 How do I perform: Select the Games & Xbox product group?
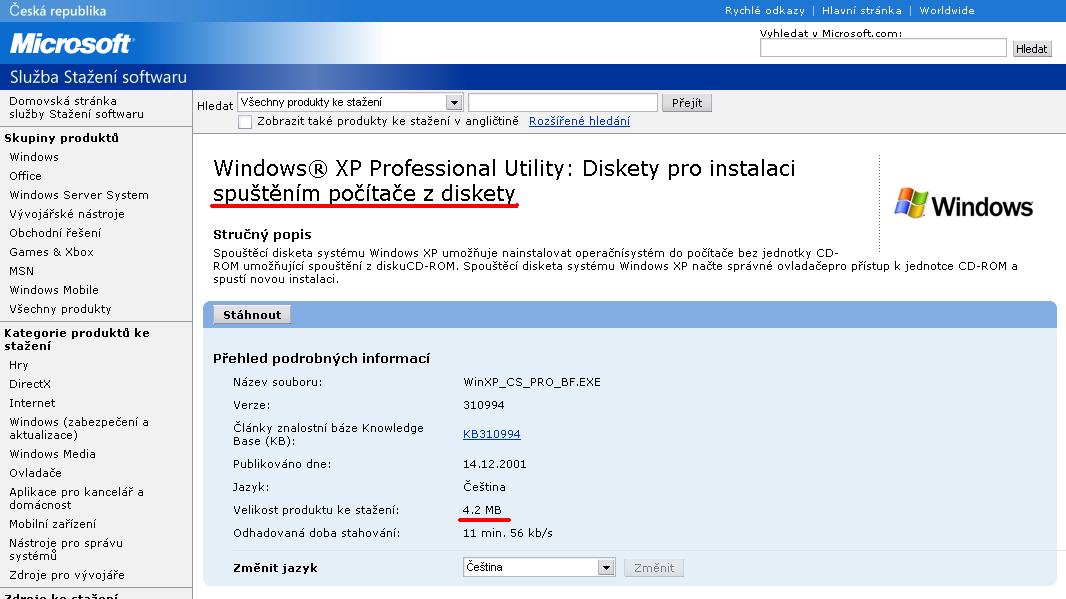51,252
